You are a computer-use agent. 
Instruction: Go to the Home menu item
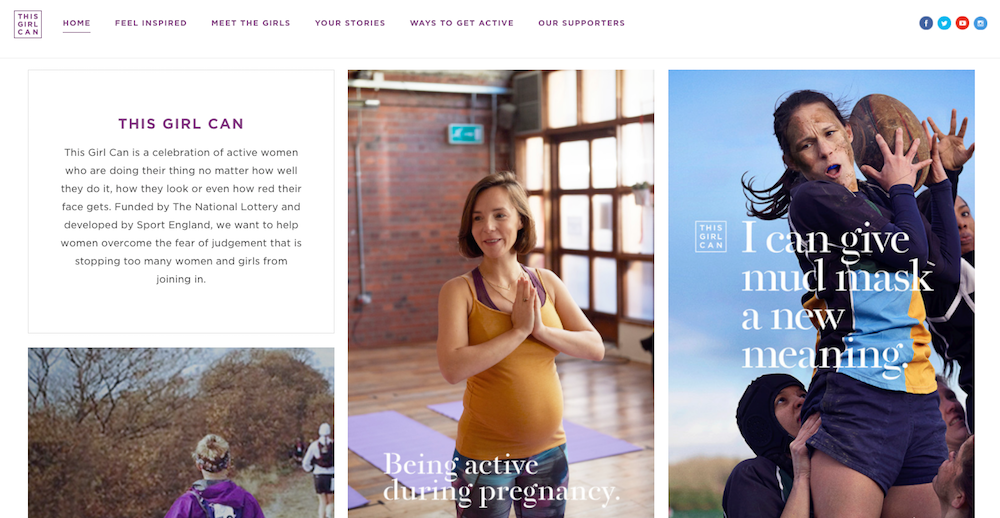[x=77, y=23]
